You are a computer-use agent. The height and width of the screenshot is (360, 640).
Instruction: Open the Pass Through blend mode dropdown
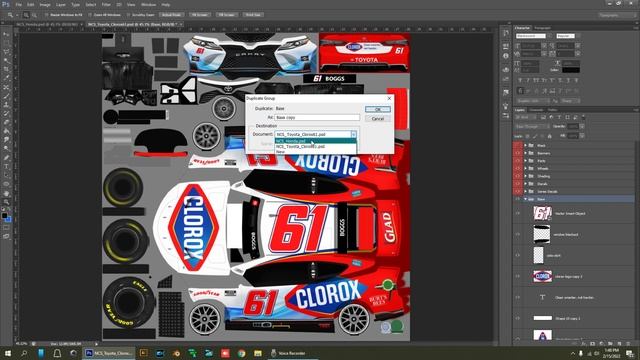pos(532,127)
